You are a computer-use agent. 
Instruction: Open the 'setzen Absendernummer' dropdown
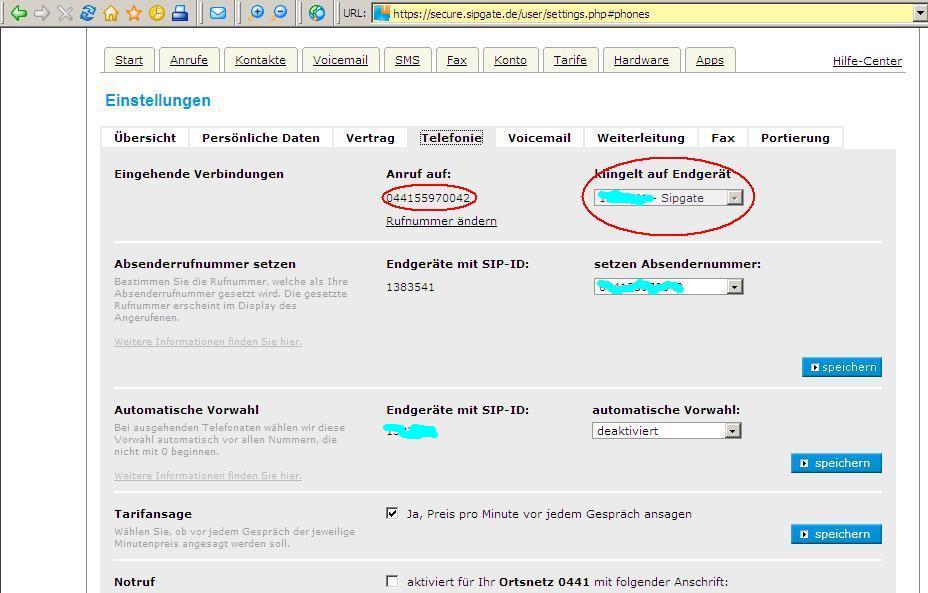[x=734, y=287]
